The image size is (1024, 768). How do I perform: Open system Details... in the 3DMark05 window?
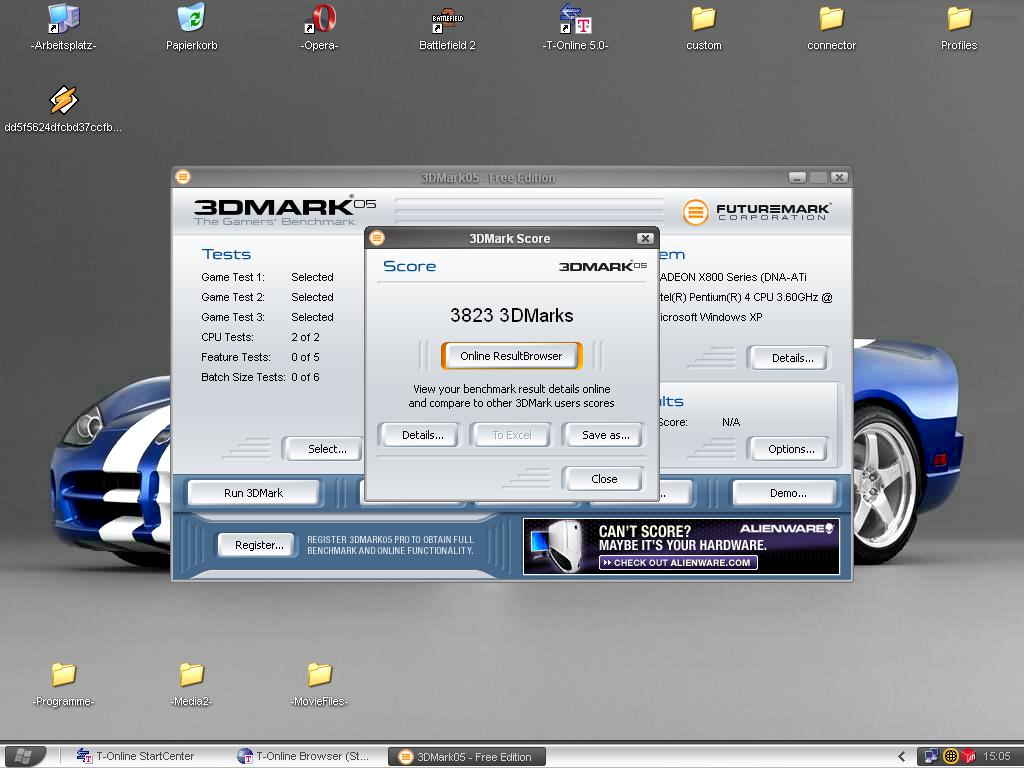(x=789, y=358)
